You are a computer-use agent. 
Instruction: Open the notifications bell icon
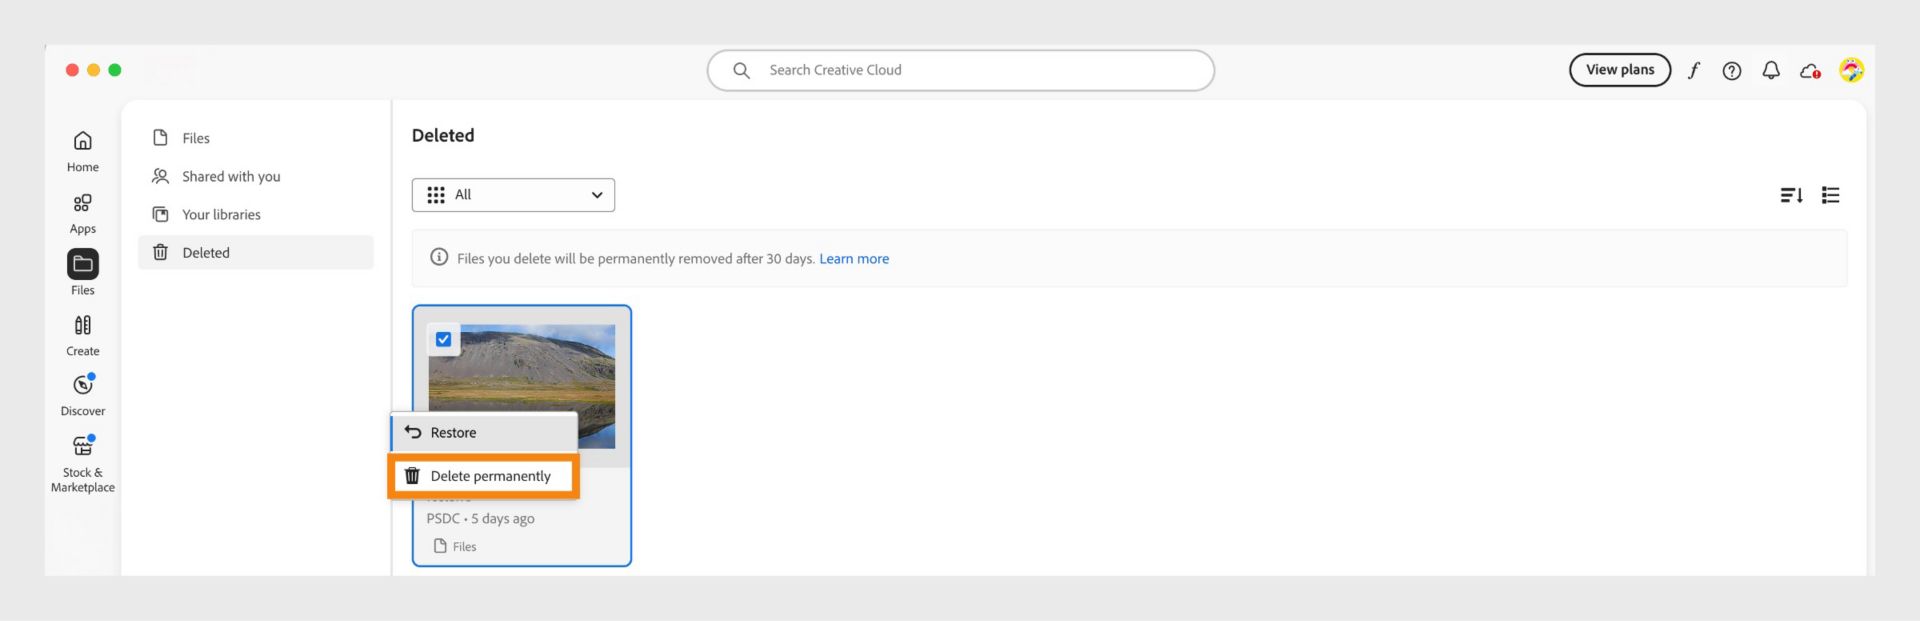(1771, 70)
